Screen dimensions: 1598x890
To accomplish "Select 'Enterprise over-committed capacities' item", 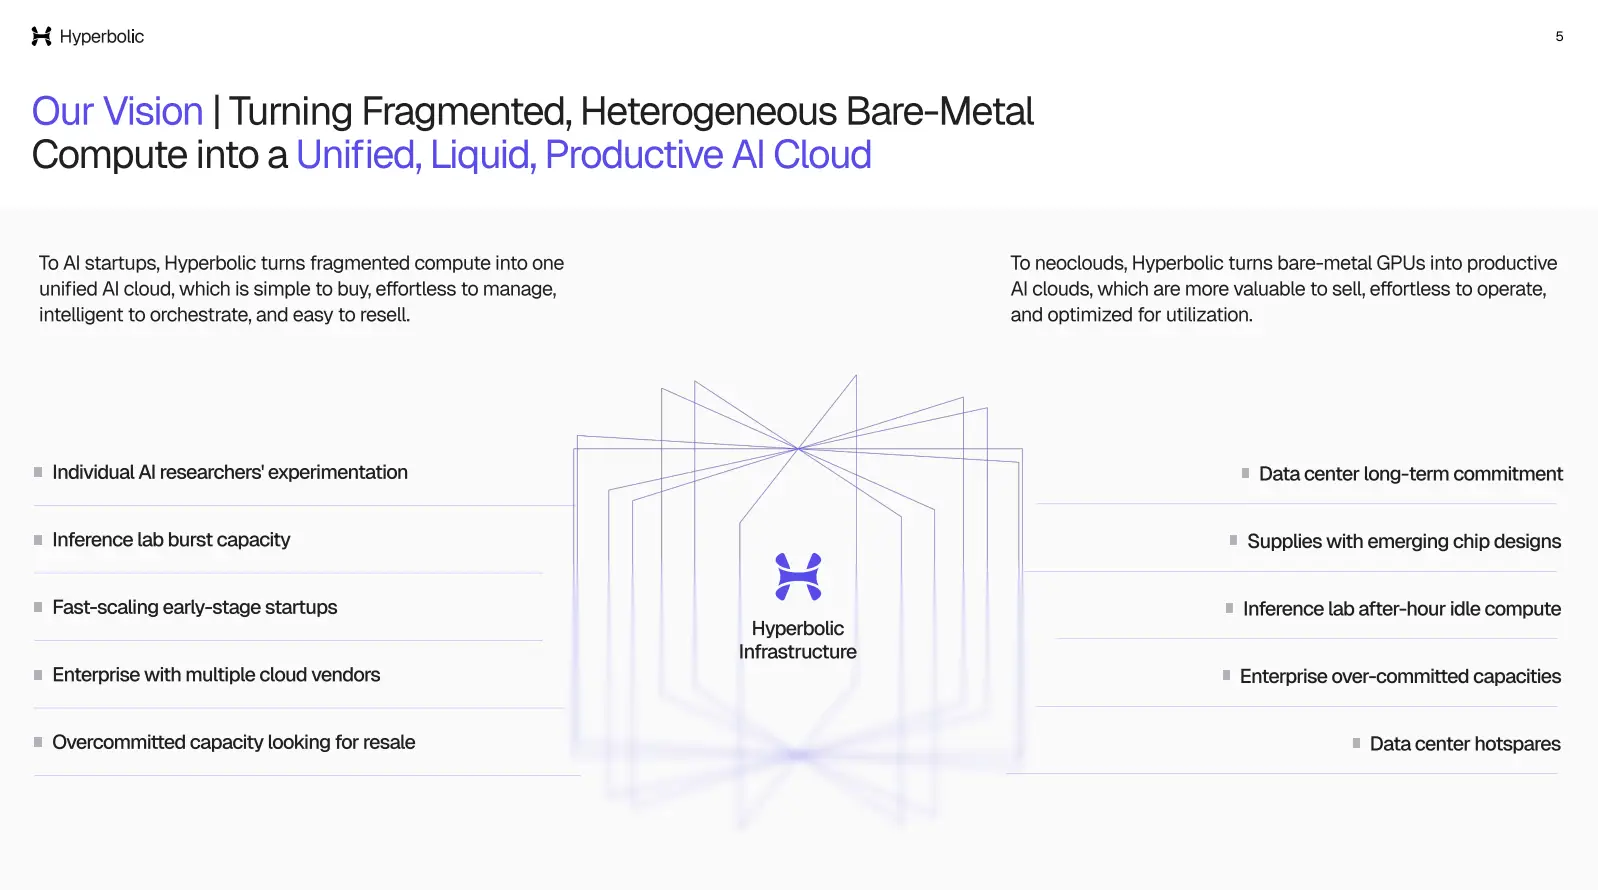I will [1400, 676].
